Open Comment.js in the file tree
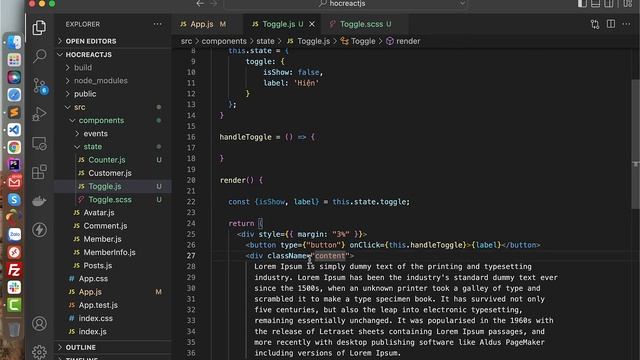This screenshot has width=640, height=360. pos(113,226)
